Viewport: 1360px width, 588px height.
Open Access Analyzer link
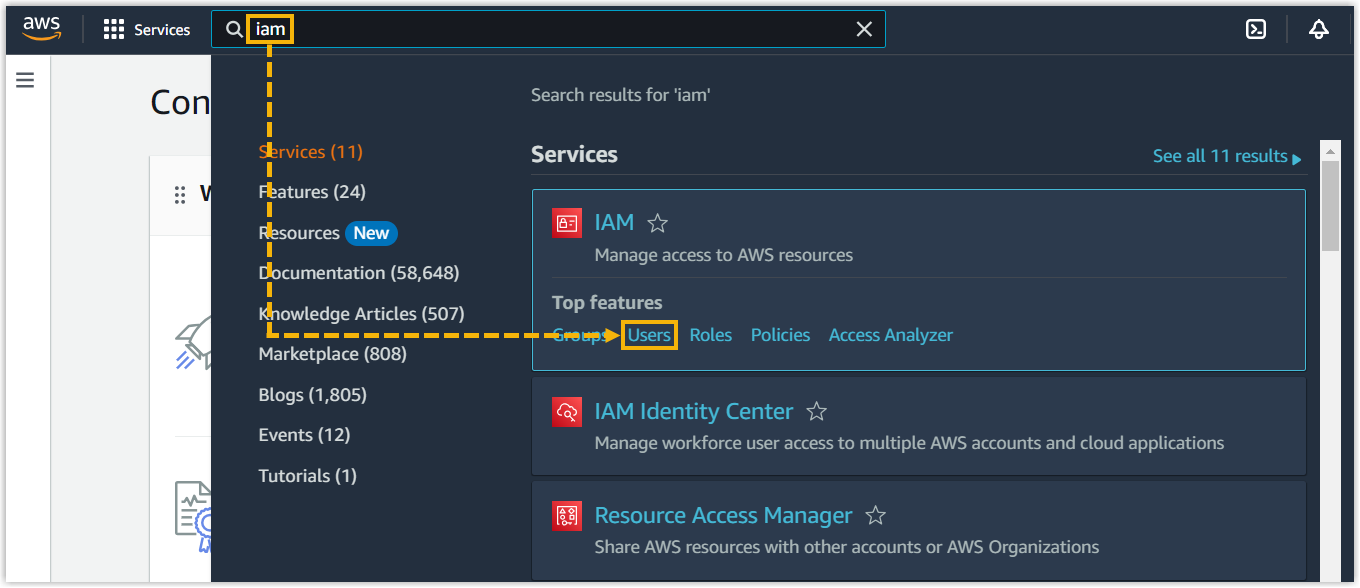(890, 335)
